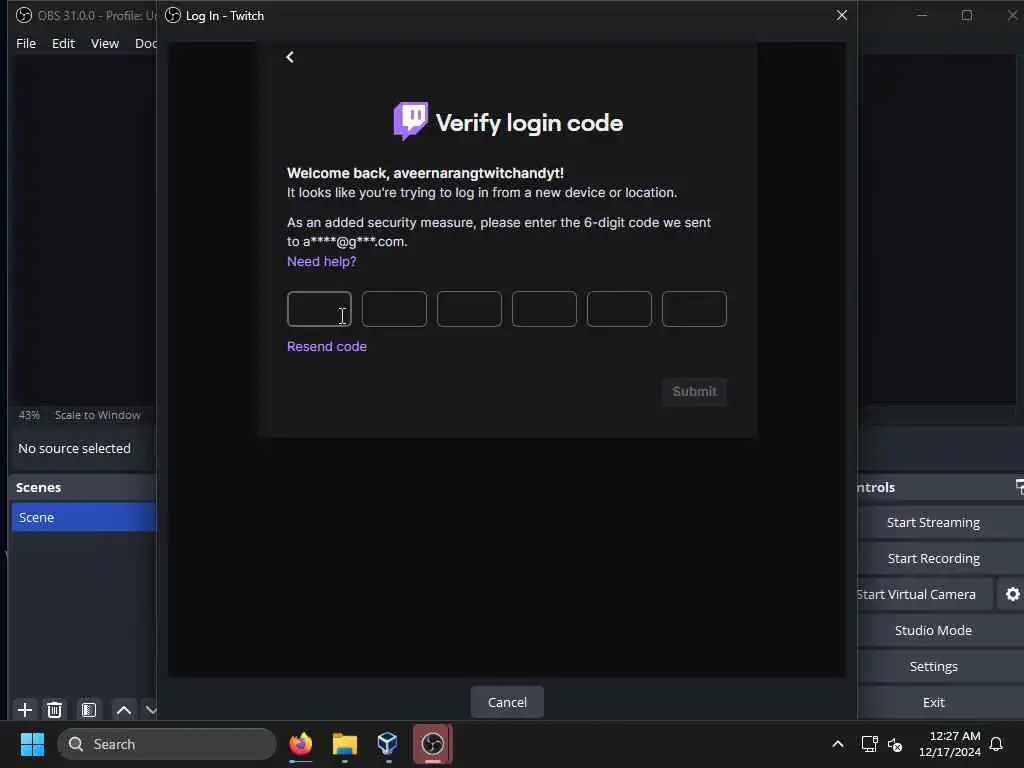
Task: Open the Need help? link
Action: 322,261
